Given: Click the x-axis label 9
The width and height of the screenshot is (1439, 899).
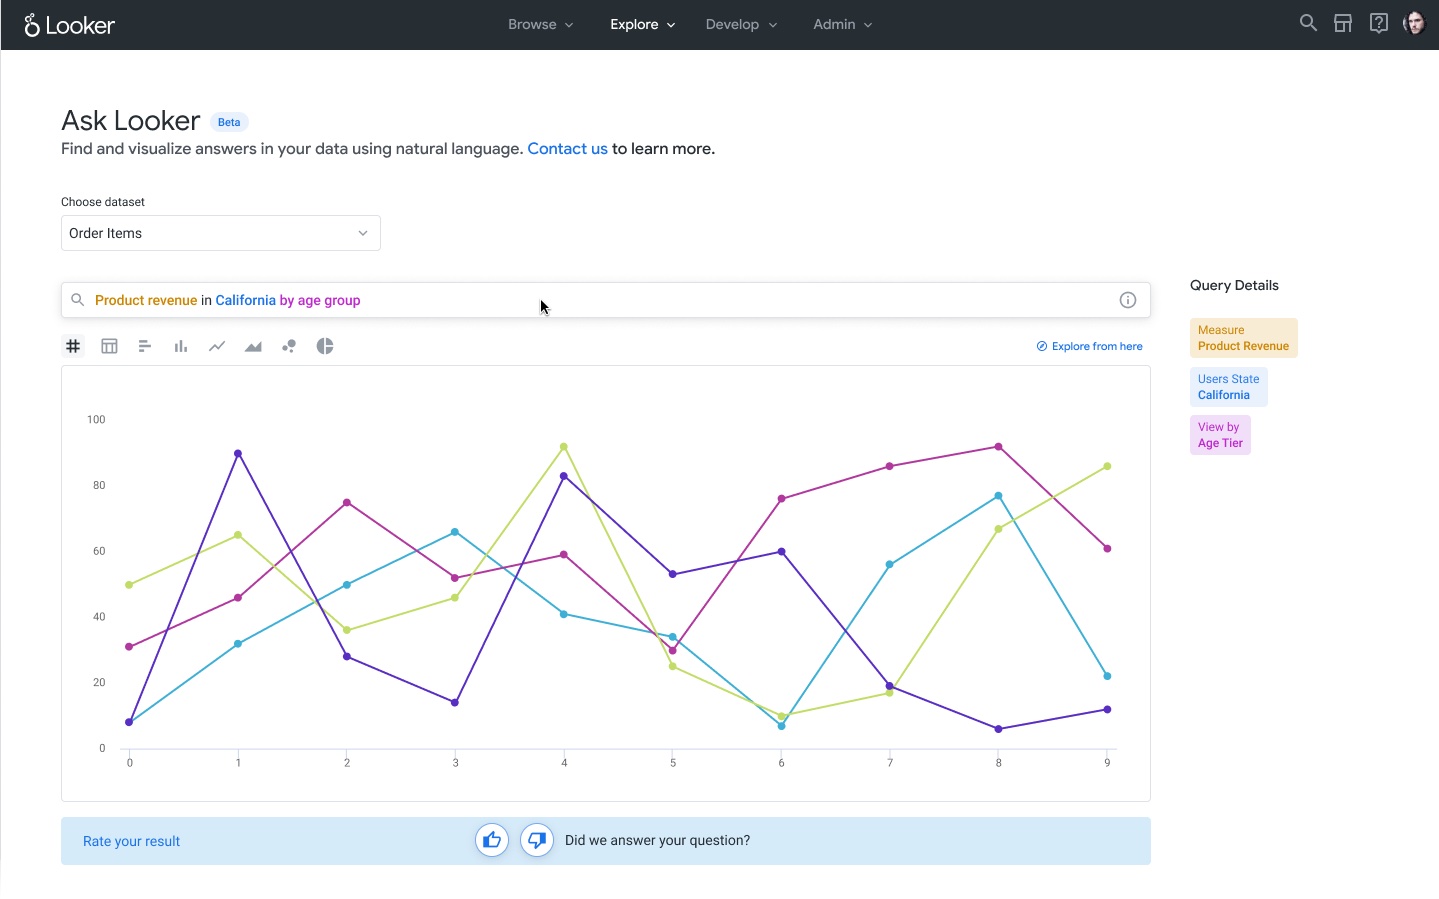Looking at the screenshot, I should (1107, 762).
